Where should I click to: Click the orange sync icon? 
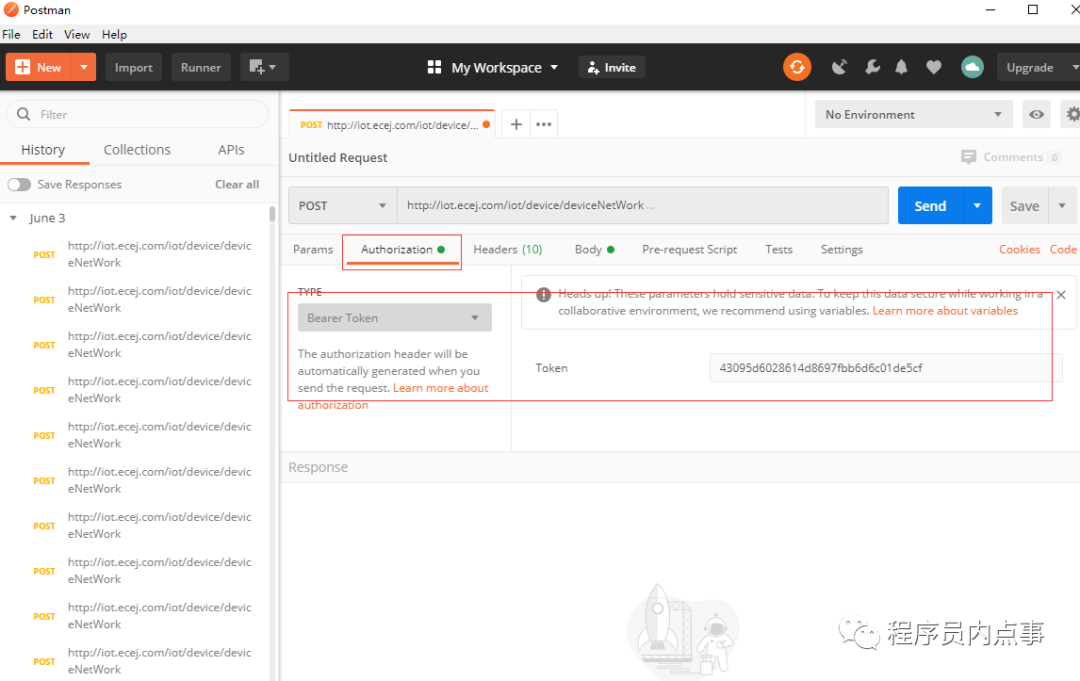tap(797, 67)
